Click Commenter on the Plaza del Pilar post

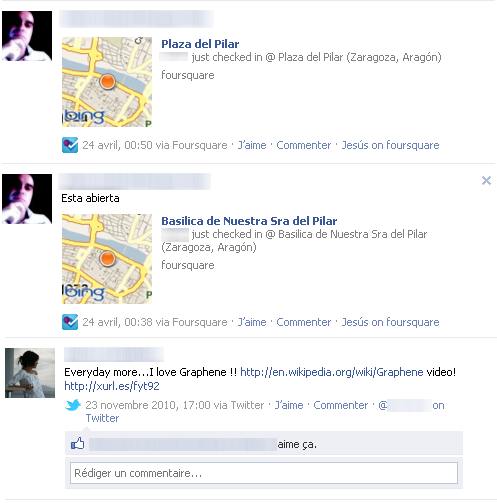(x=304, y=145)
